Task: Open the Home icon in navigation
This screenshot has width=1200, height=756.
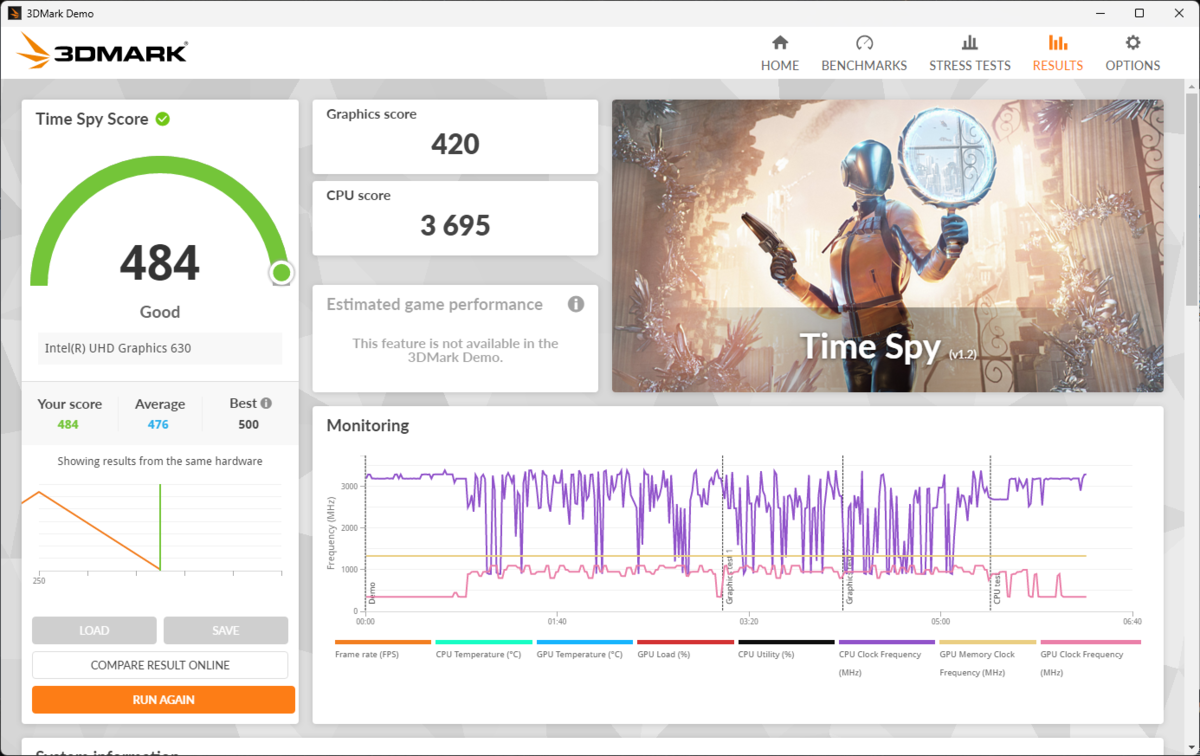Action: (780, 42)
